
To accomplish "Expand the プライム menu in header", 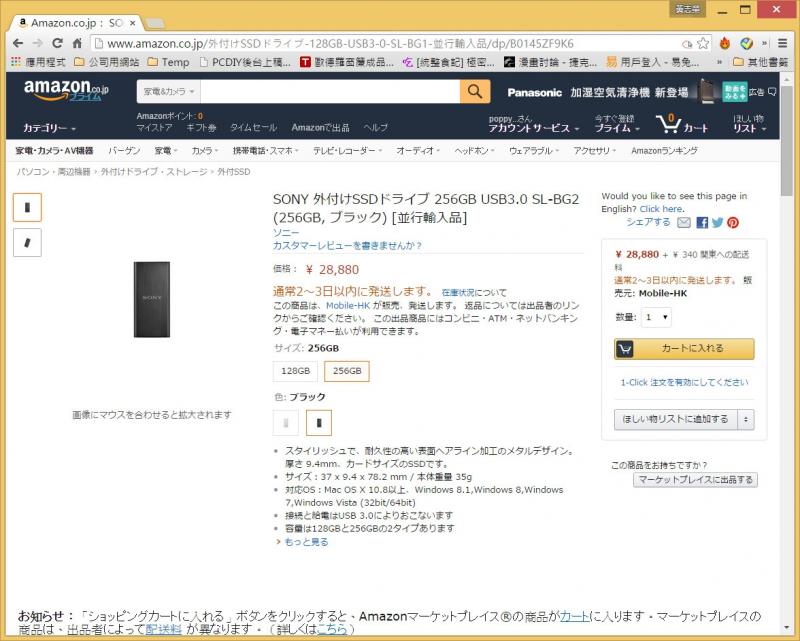I will tap(617, 128).
